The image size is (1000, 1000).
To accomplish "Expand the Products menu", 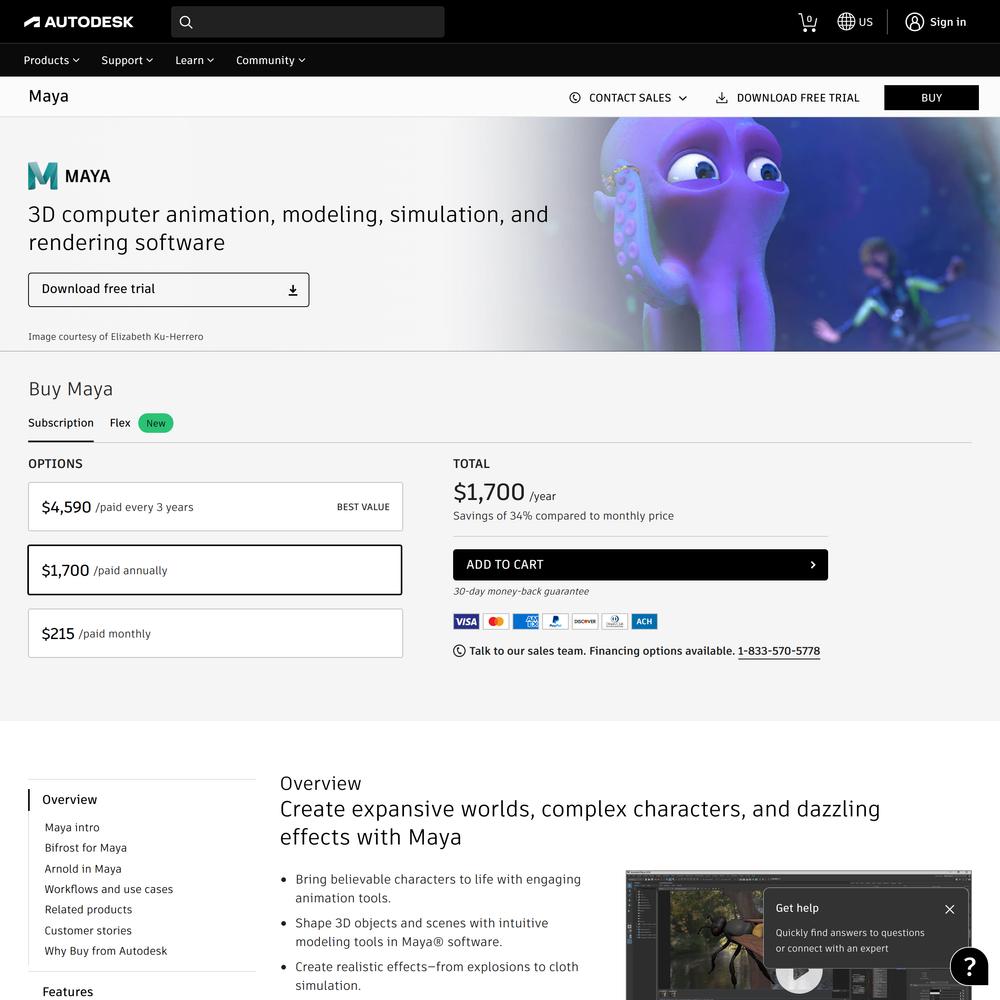I will click(x=52, y=60).
